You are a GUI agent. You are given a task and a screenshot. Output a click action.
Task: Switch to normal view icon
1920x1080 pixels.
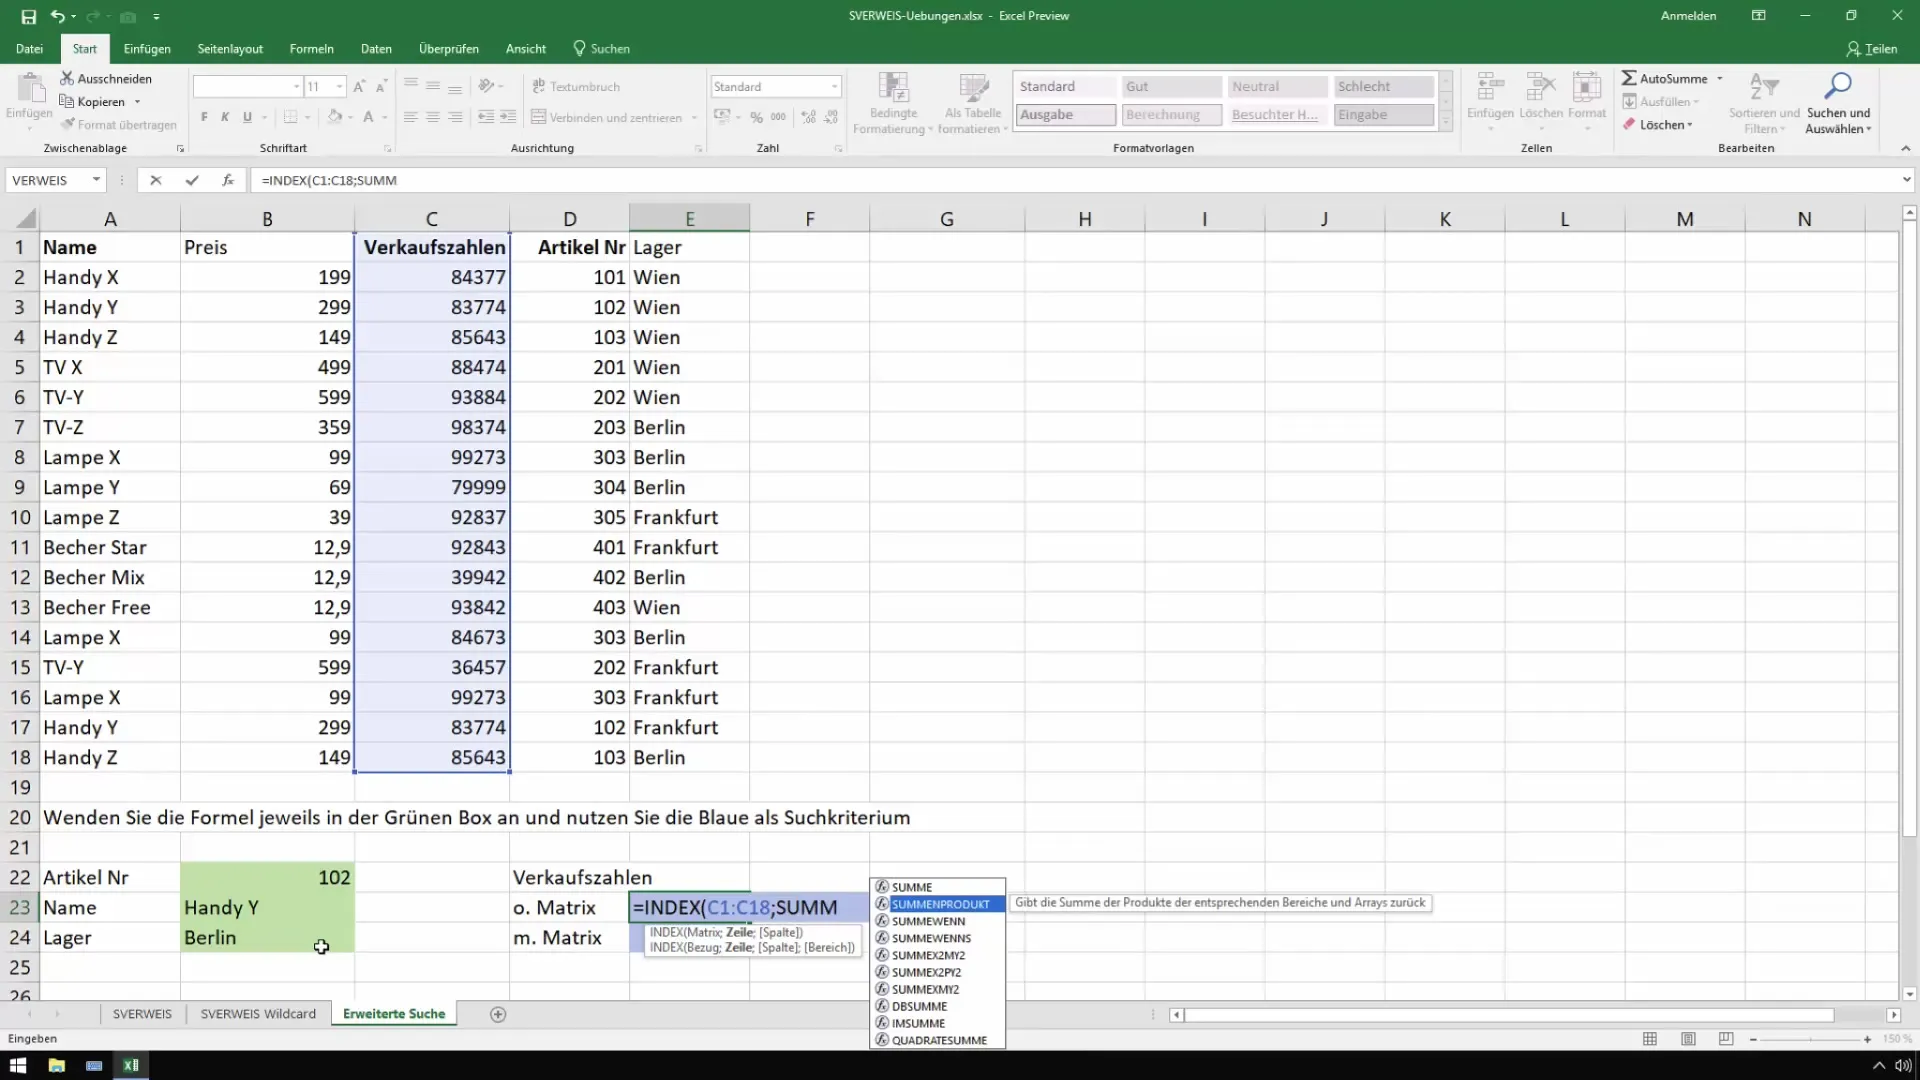pos(1650,1039)
